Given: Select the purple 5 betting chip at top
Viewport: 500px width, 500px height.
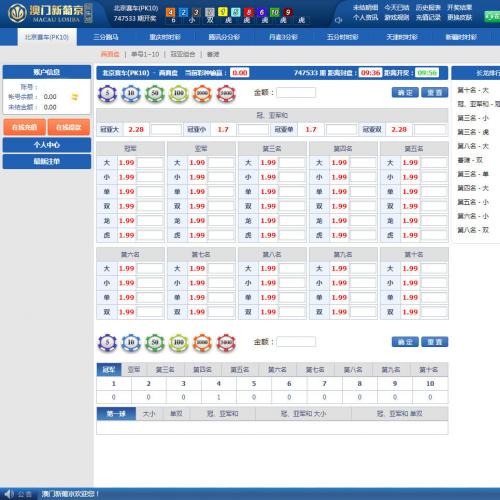Looking at the screenshot, I should (107, 94).
